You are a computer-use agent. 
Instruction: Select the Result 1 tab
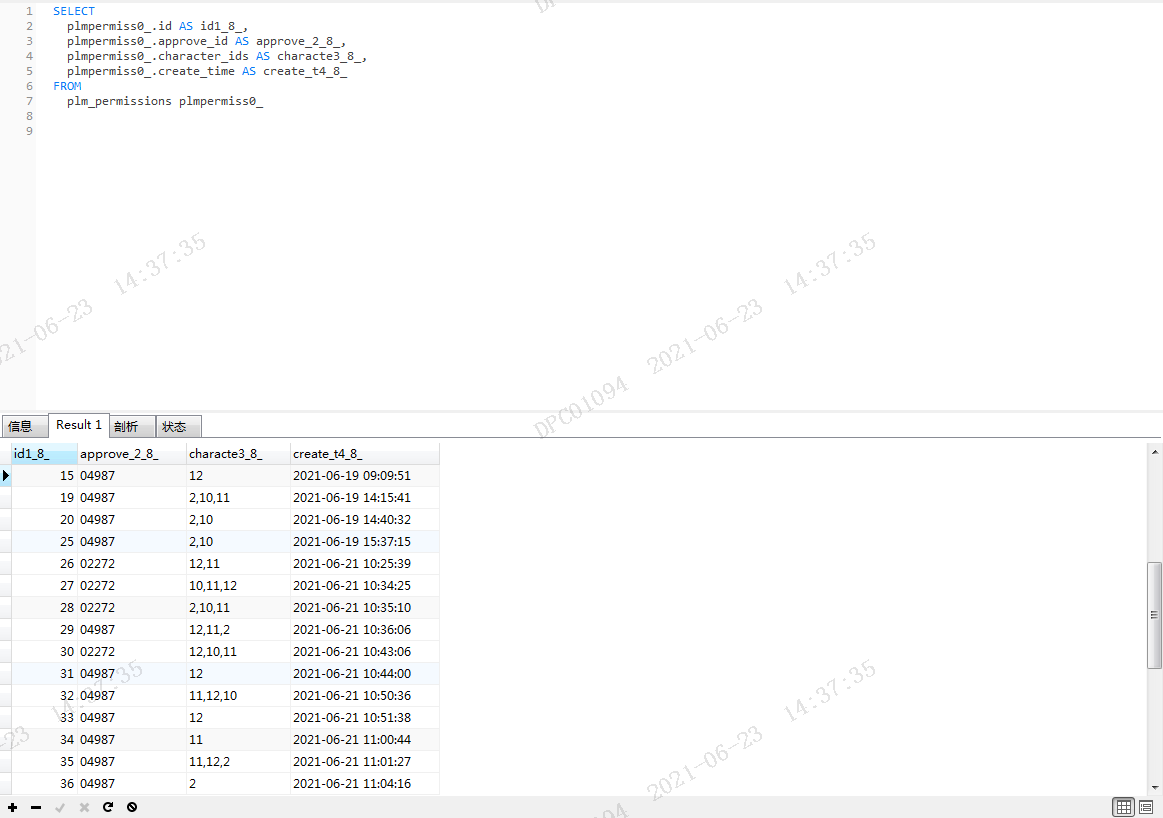(x=79, y=425)
